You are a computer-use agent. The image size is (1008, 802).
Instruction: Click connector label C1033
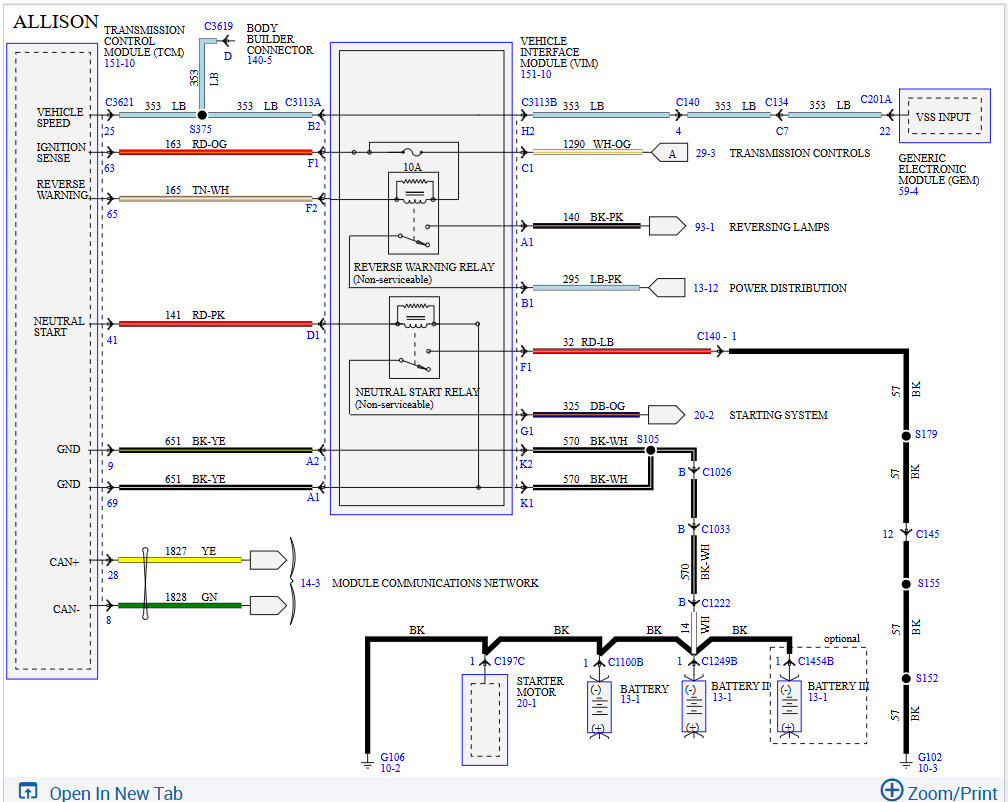[716, 529]
